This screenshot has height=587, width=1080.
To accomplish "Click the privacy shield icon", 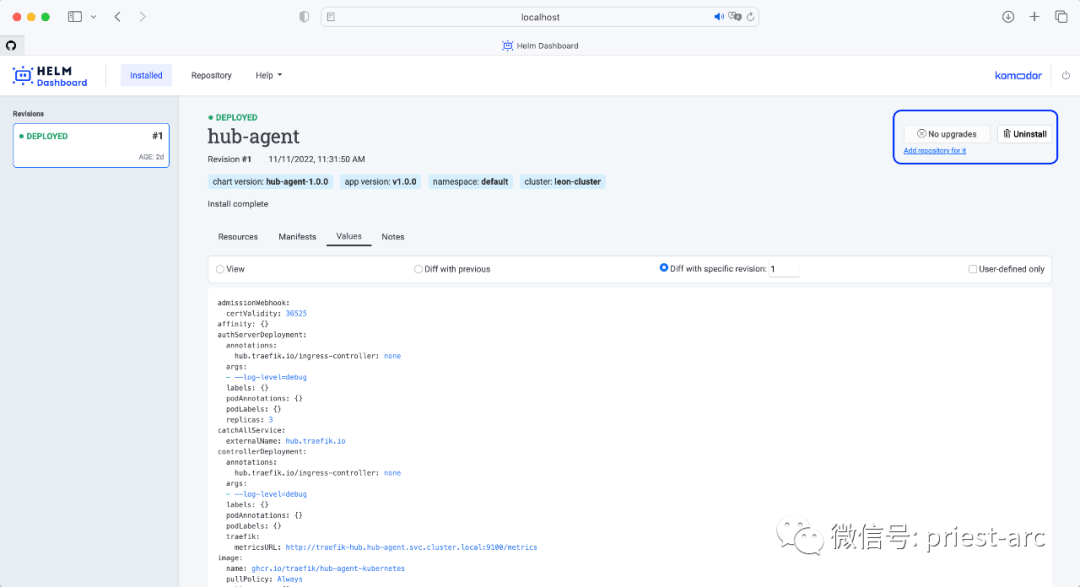I will (304, 17).
